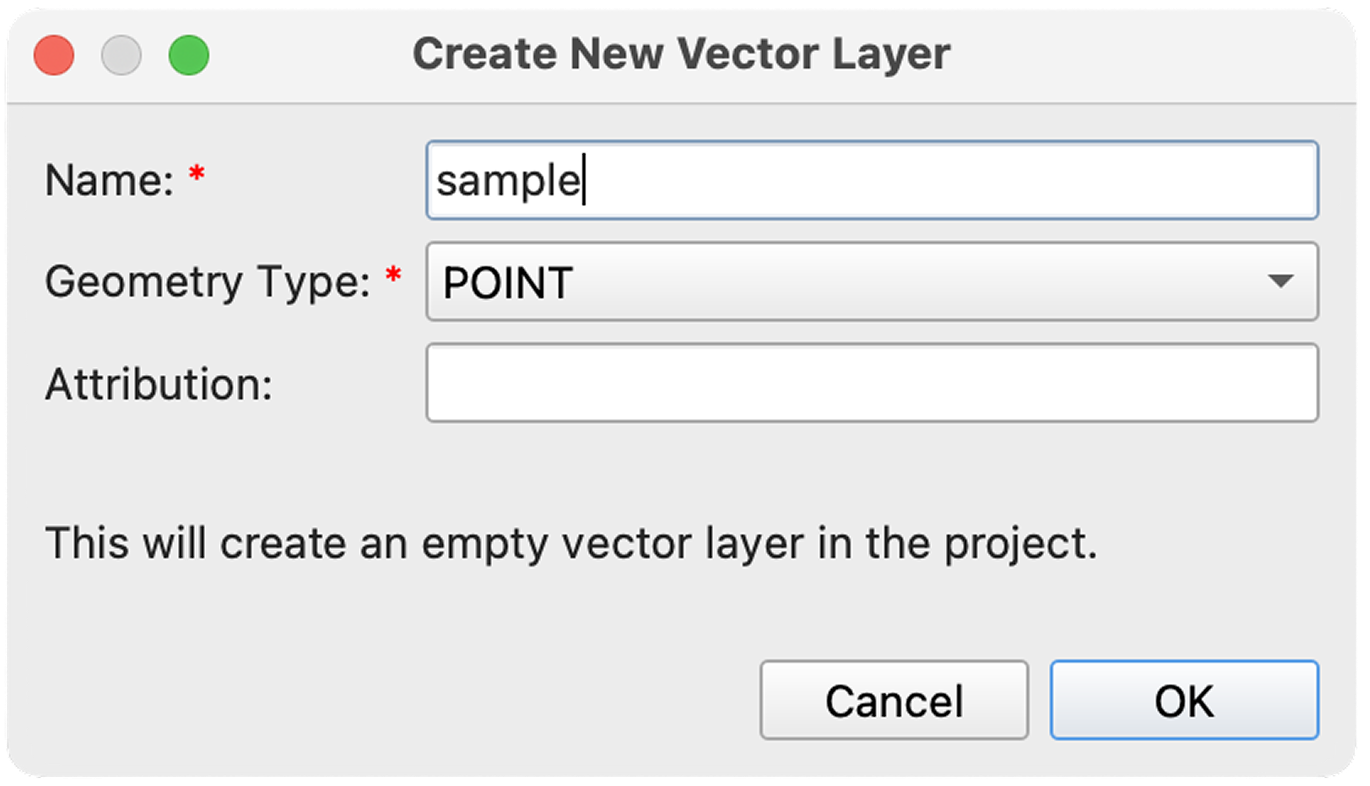The height and width of the screenshot is (786, 1370).
Task: Click the Attribution input box
Action: (x=870, y=382)
